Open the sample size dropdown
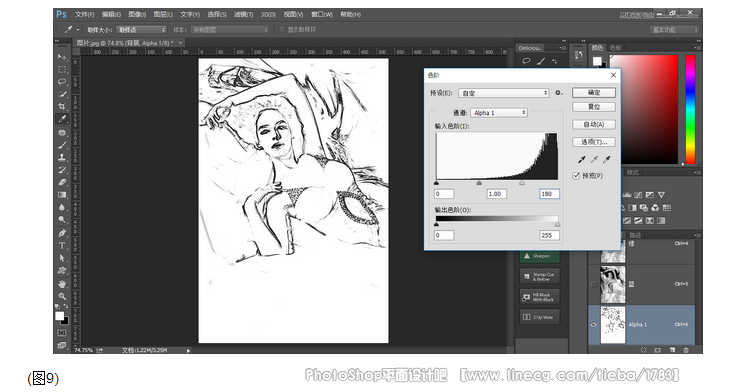Screen dimensions: 729x392 pyautogui.click(x=141, y=29)
